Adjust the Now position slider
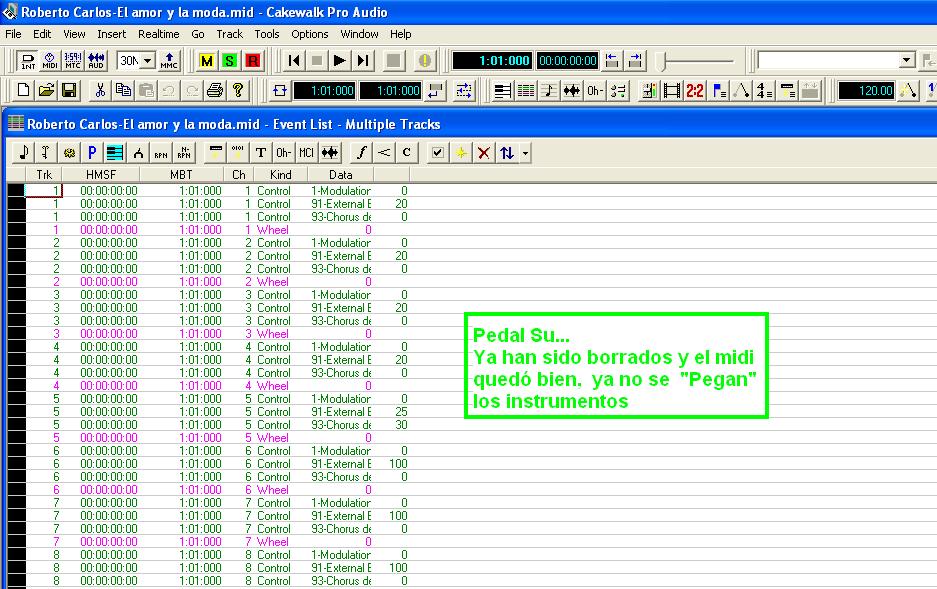This screenshot has height=589, width=937. (661, 61)
